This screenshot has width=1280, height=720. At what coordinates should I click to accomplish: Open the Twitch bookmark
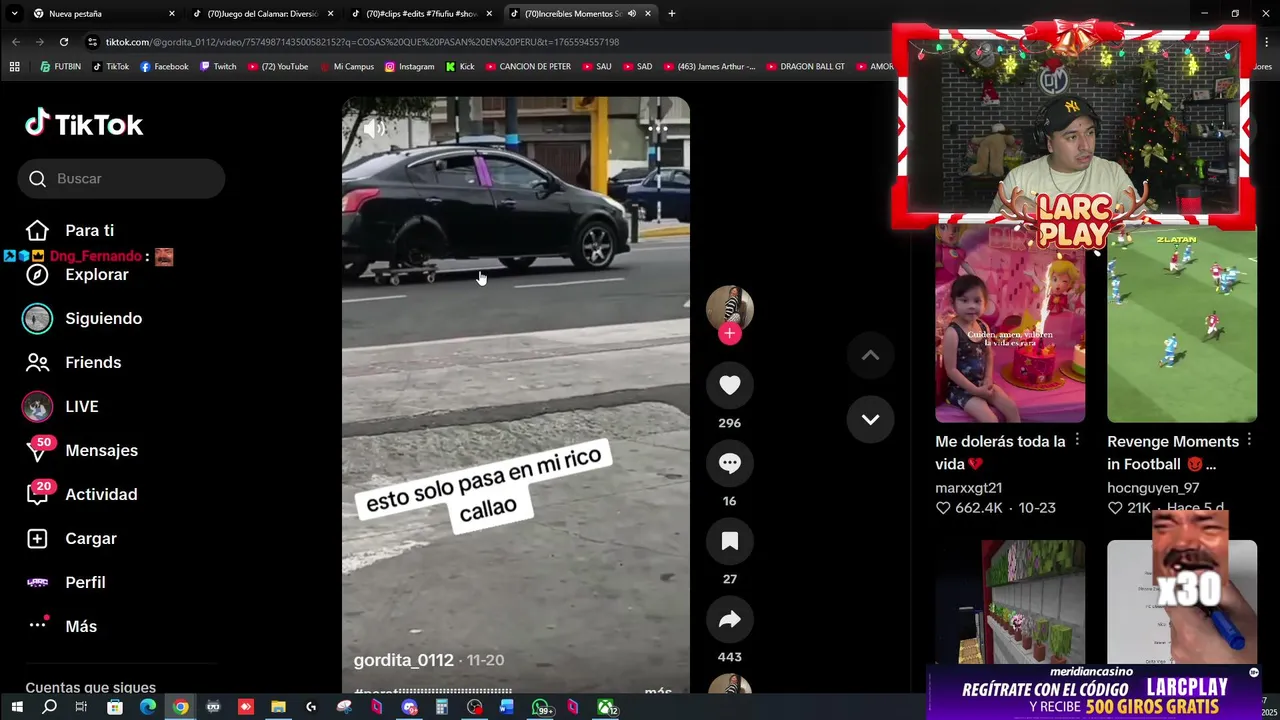[x=218, y=67]
